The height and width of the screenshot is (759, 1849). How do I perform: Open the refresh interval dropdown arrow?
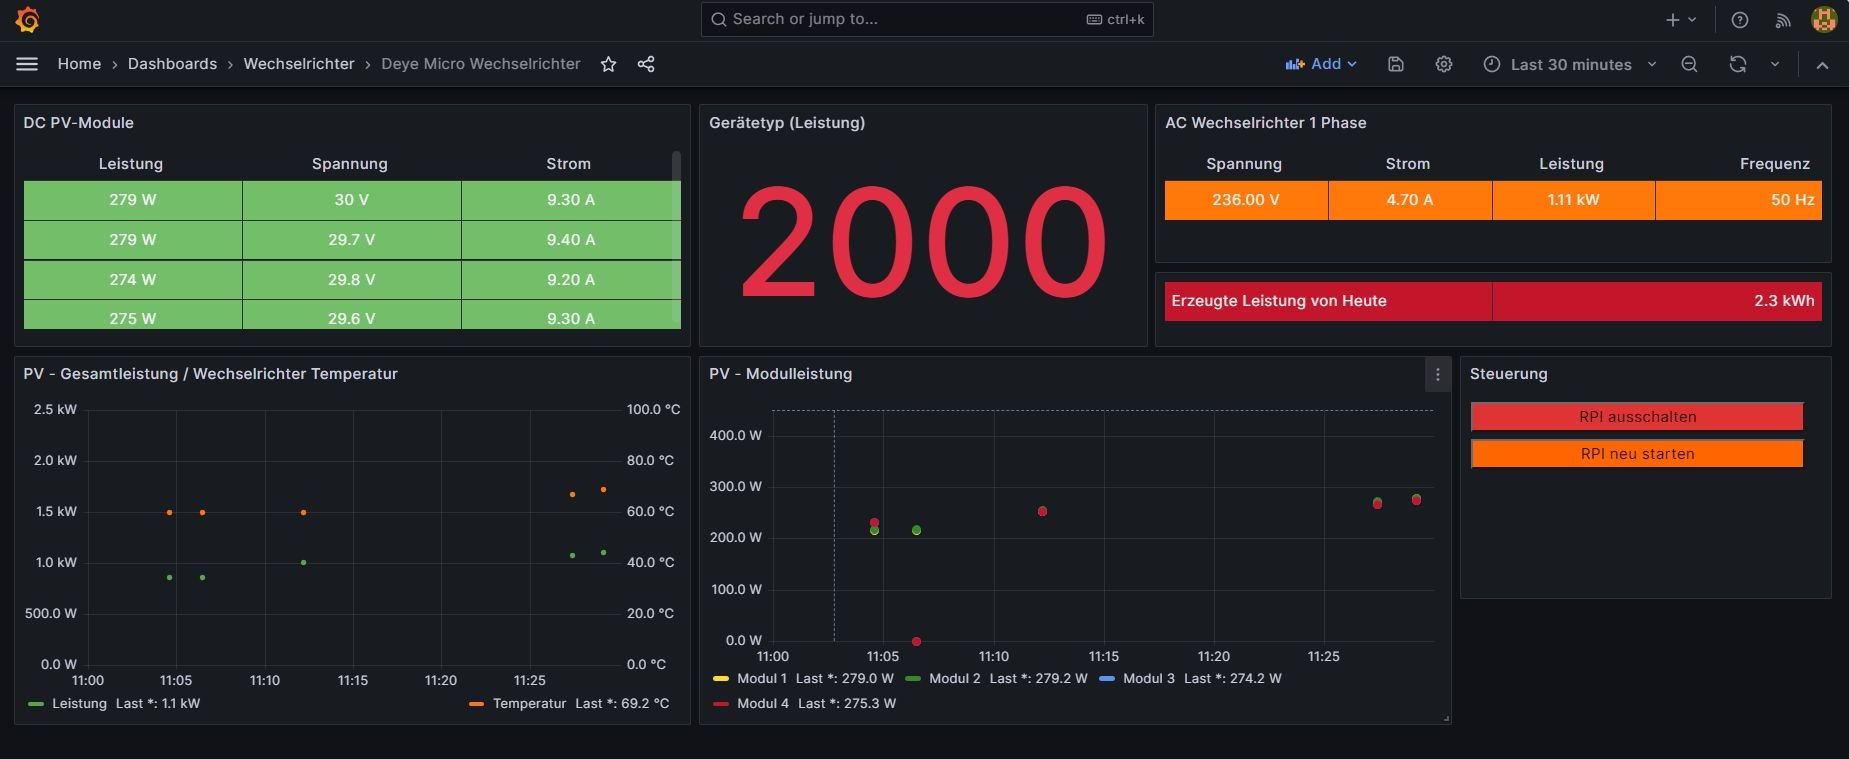(x=1775, y=64)
